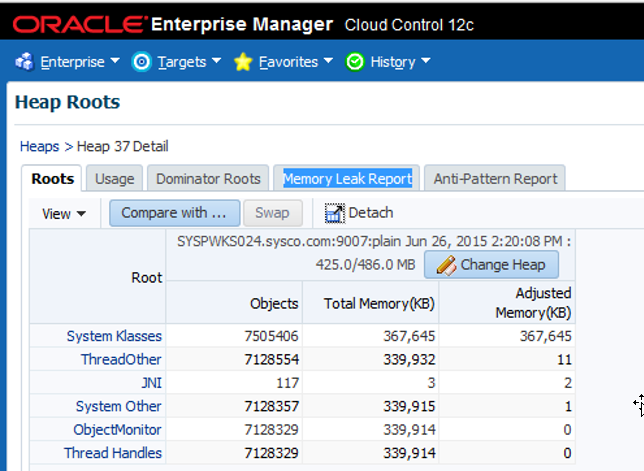Click the Cloud Control 12c title text
Screen dimensions: 644x471
pyautogui.click(x=409, y=25)
